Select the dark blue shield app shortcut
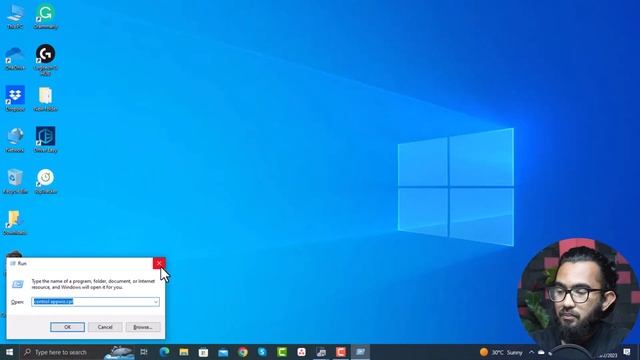Screen dimensions: 640x360 point(45,140)
